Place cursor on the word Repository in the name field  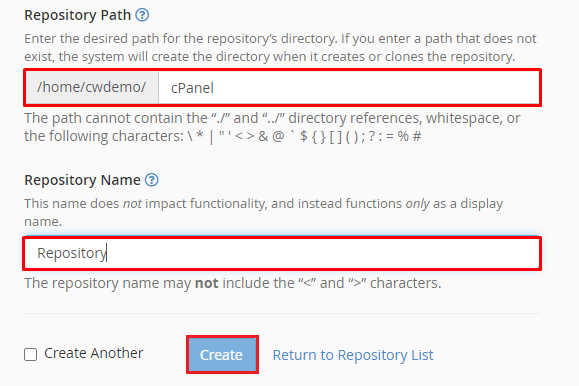pos(72,253)
